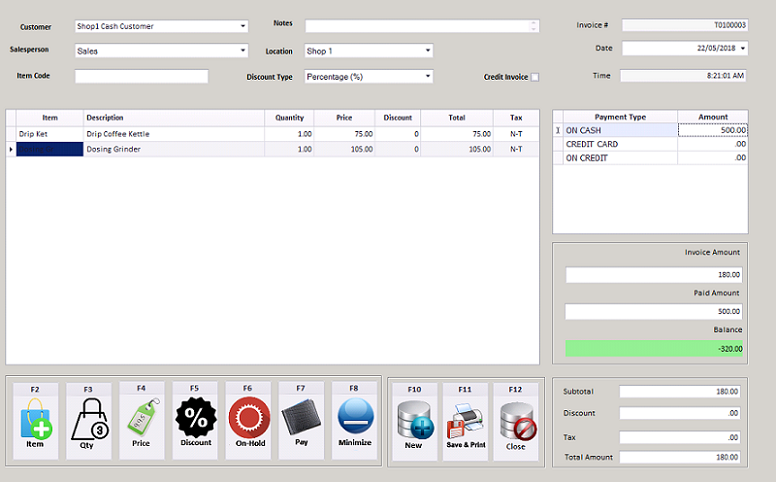The image size is (776, 482).
Task: Select the F4 Price tag icon
Action: coord(142,417)
